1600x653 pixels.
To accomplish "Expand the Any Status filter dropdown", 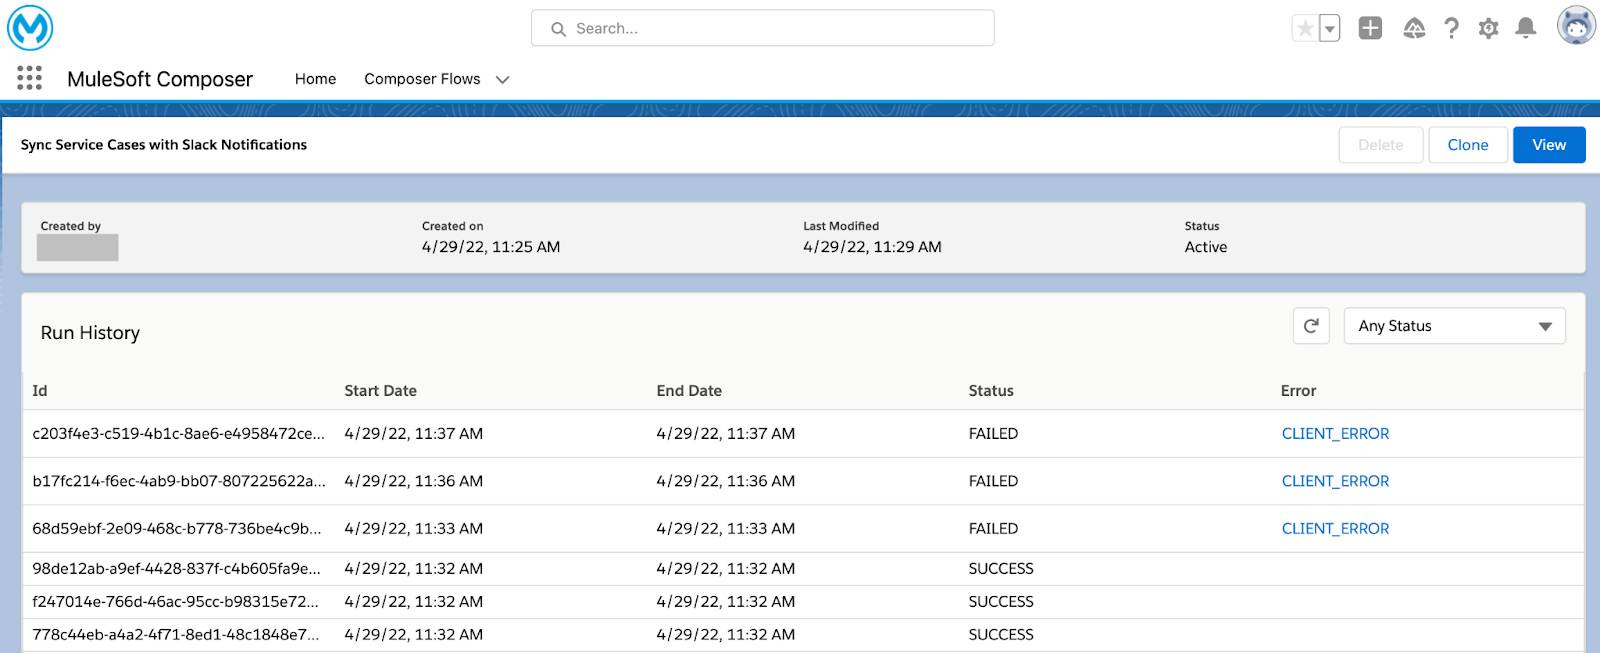I will point(1454,326).
